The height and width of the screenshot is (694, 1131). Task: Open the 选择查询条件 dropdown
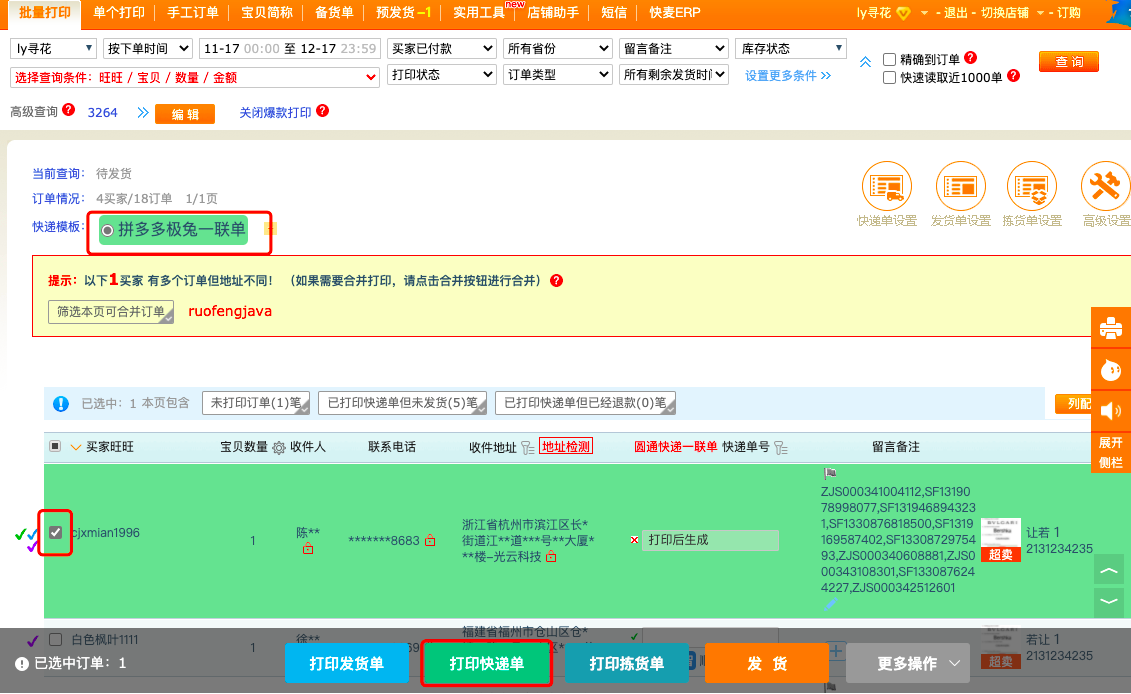[195, 77]
